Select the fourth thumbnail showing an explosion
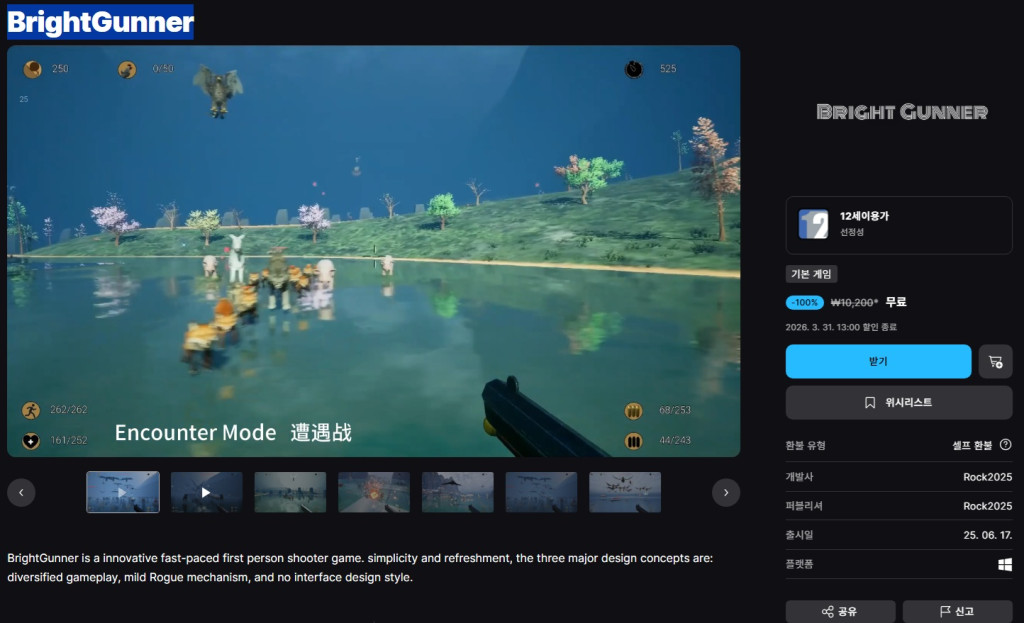This screenshot has height=623, width=1024. pos(374,492)
